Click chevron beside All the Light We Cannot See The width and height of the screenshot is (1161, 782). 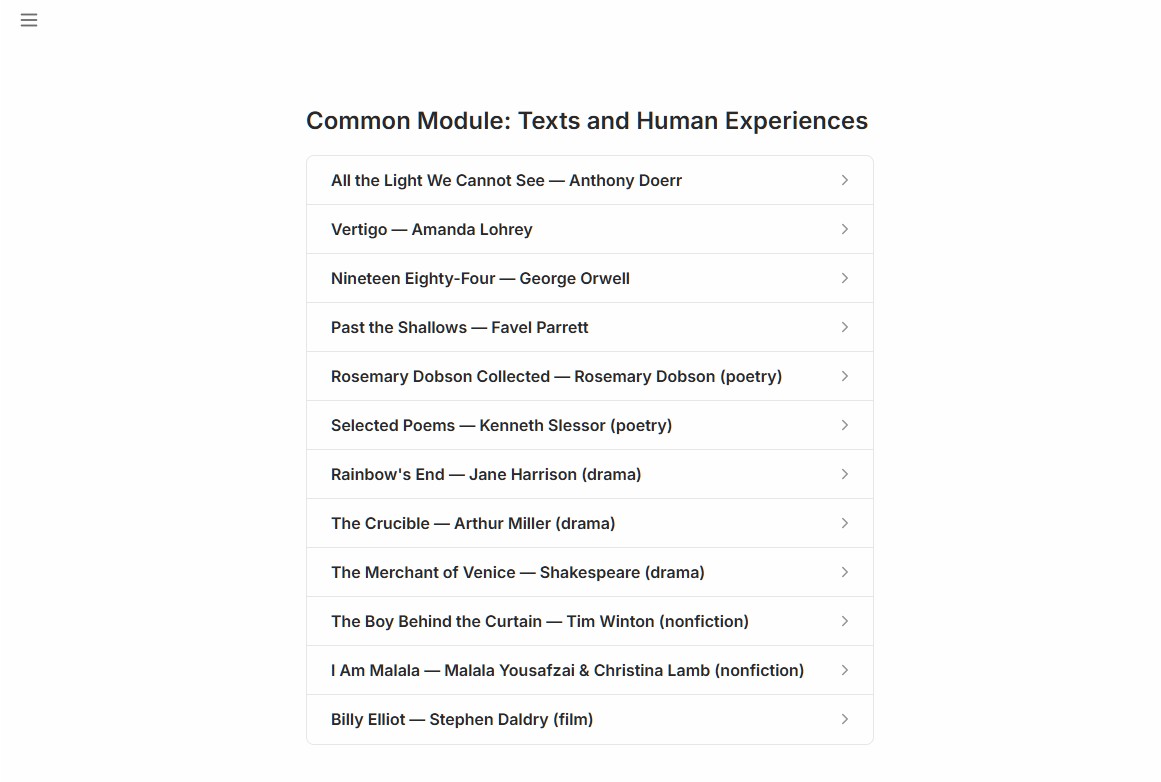[845, 180]
